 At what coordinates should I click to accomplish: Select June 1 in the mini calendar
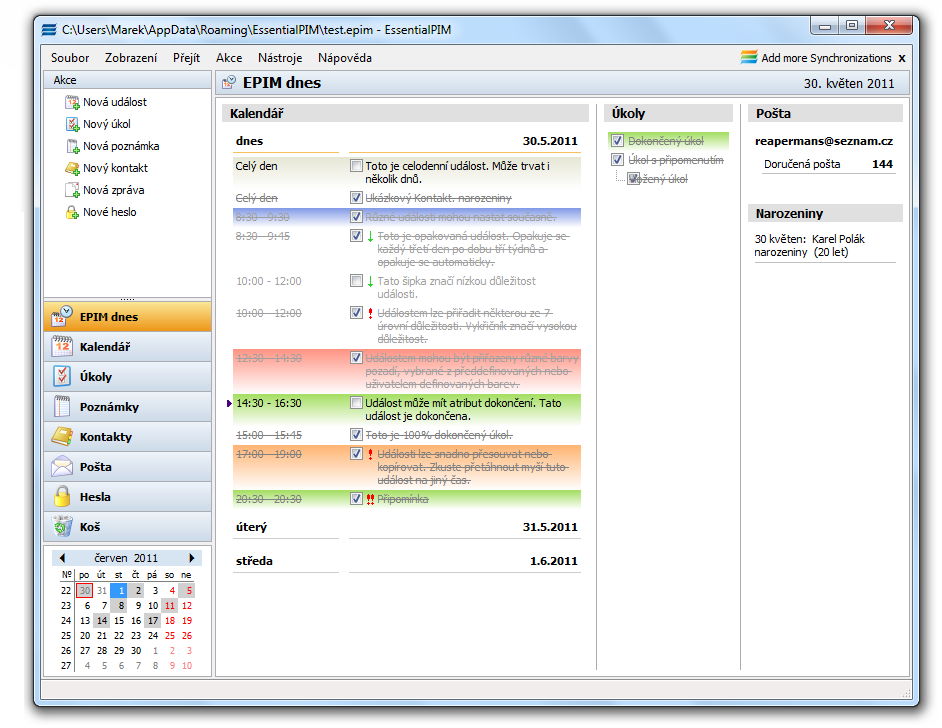point(119,590)
